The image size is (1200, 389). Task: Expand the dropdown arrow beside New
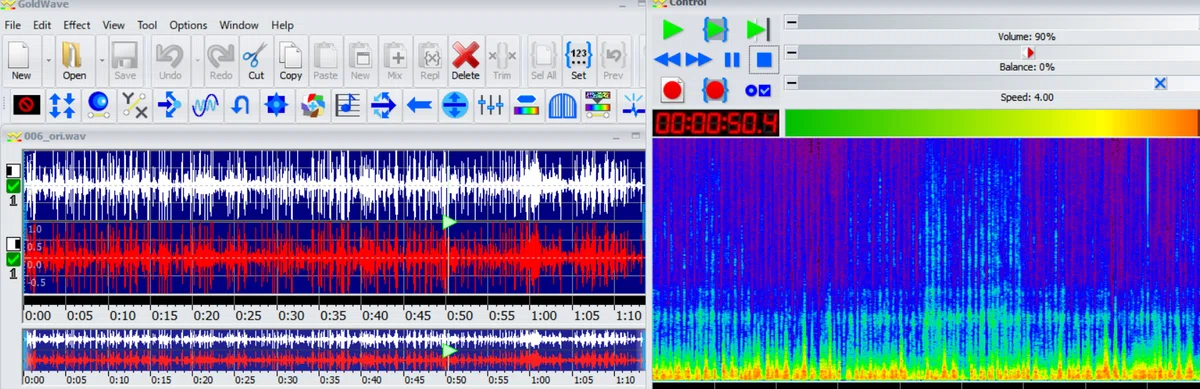(48, 61)
